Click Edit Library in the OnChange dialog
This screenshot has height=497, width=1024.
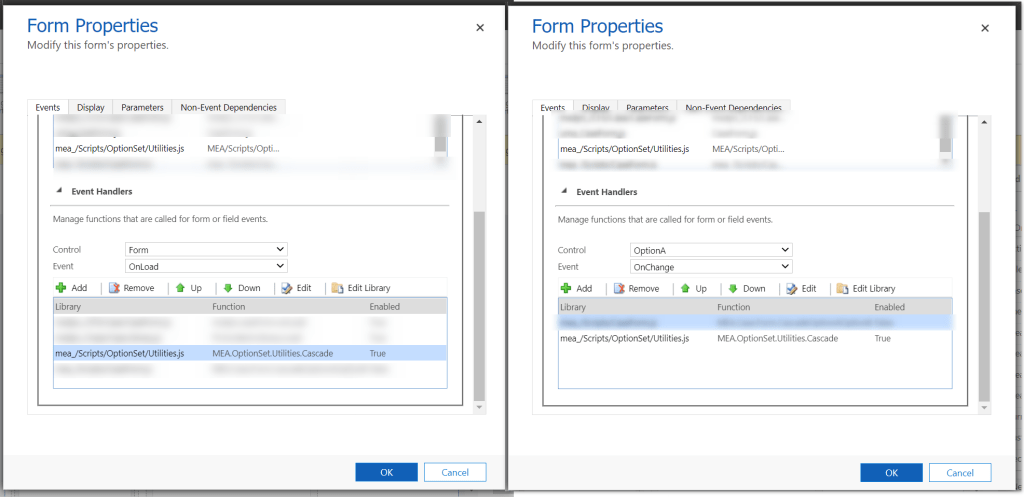point(841,289)
